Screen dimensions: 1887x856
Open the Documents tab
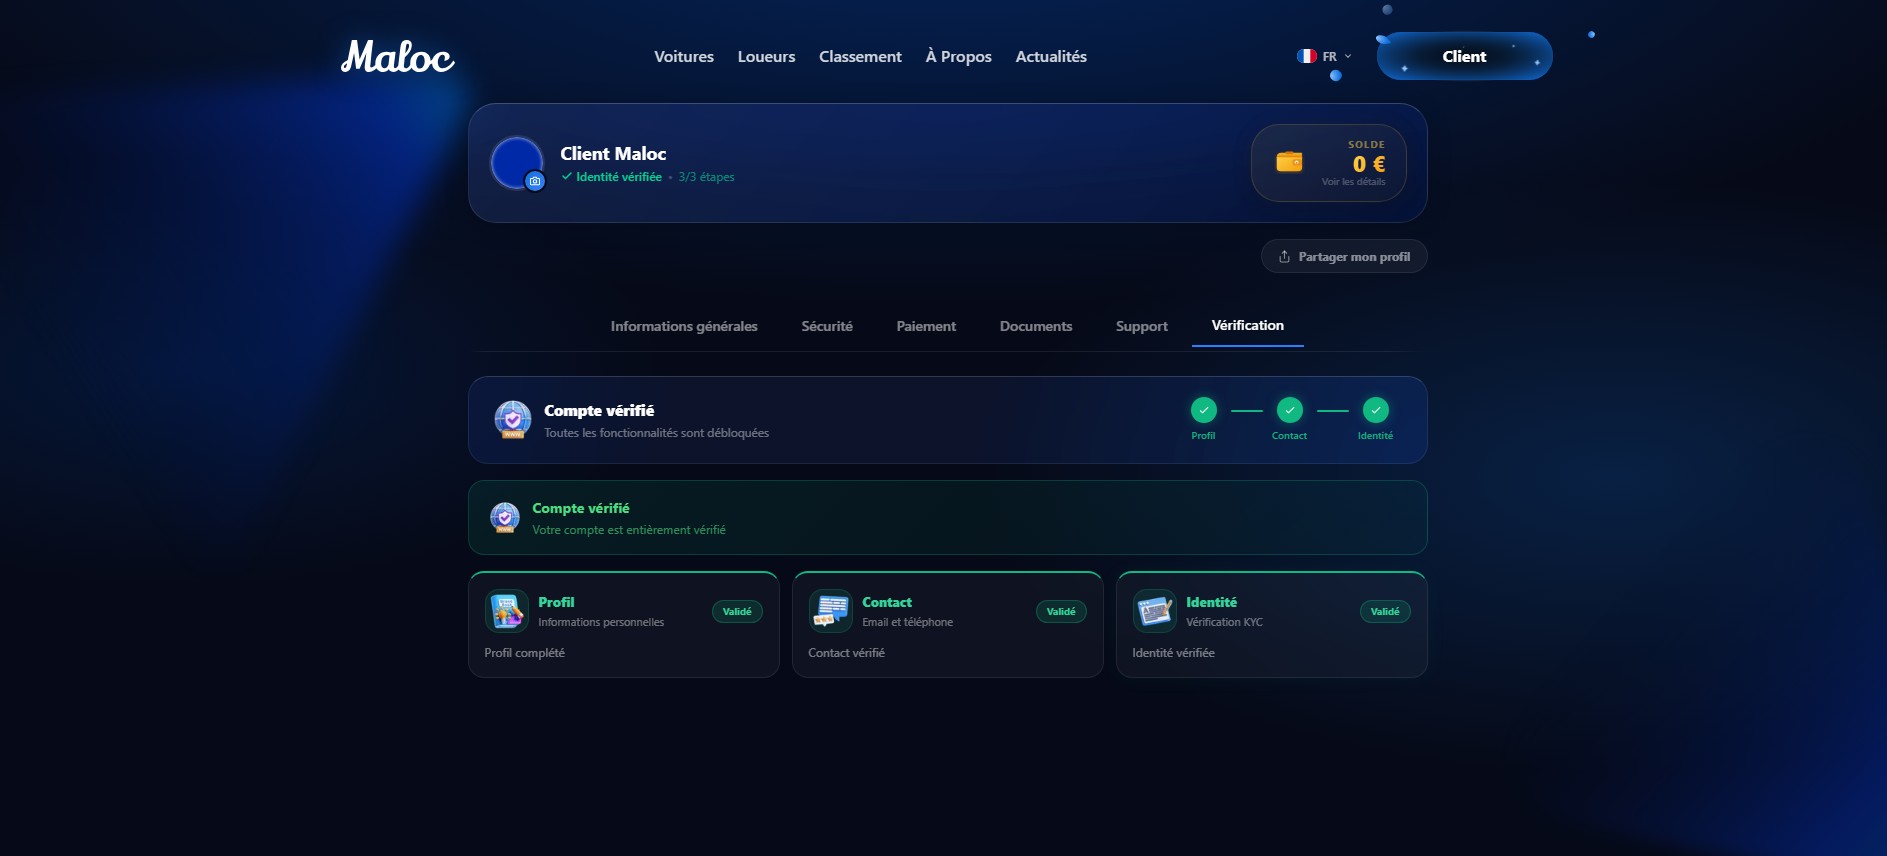1035,327
